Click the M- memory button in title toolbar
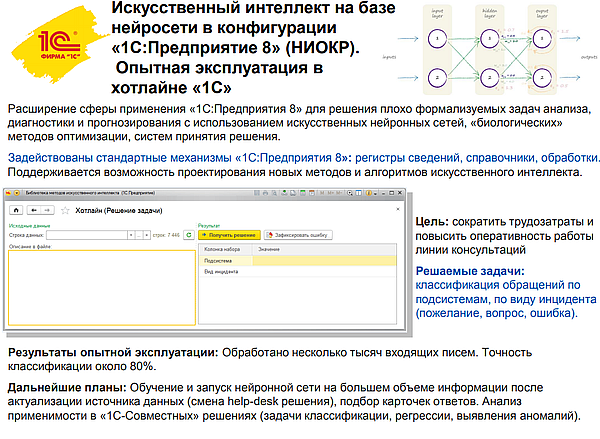 (339, 193)
